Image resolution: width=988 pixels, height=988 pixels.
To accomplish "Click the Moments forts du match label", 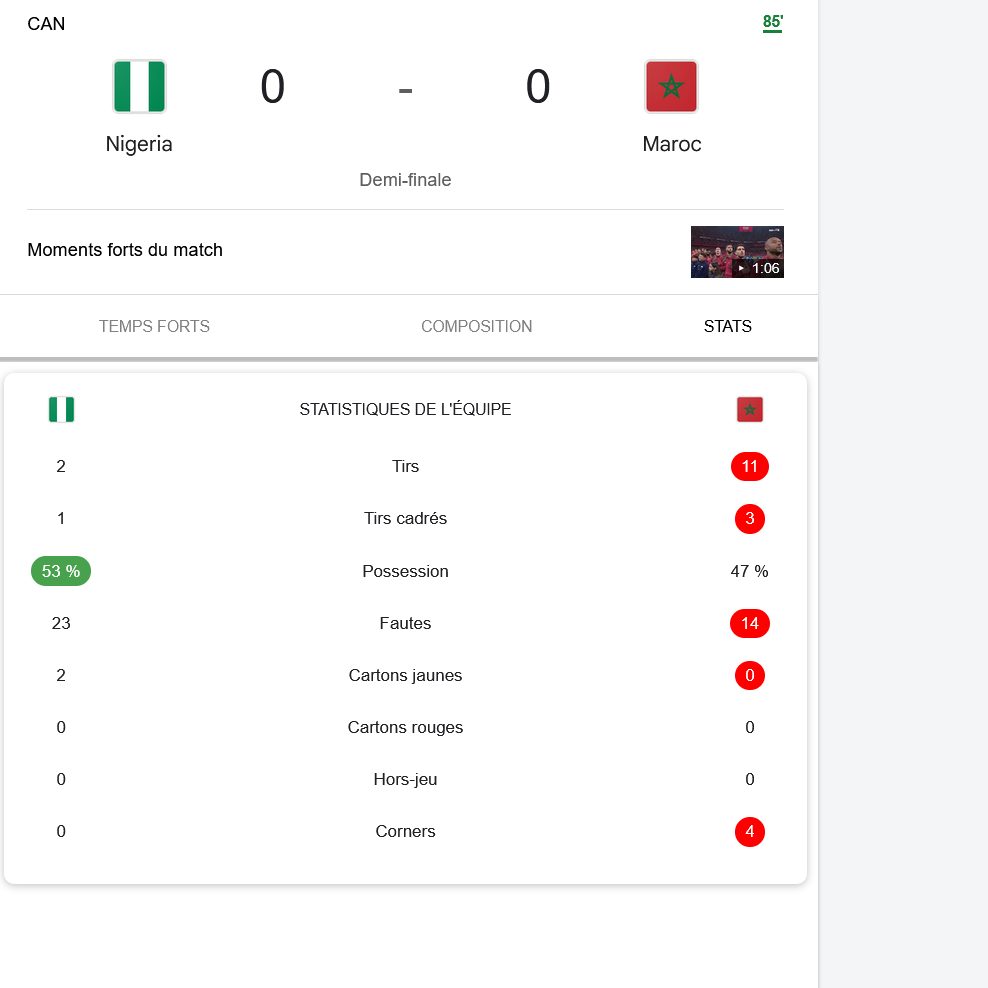I will [125, 250].
